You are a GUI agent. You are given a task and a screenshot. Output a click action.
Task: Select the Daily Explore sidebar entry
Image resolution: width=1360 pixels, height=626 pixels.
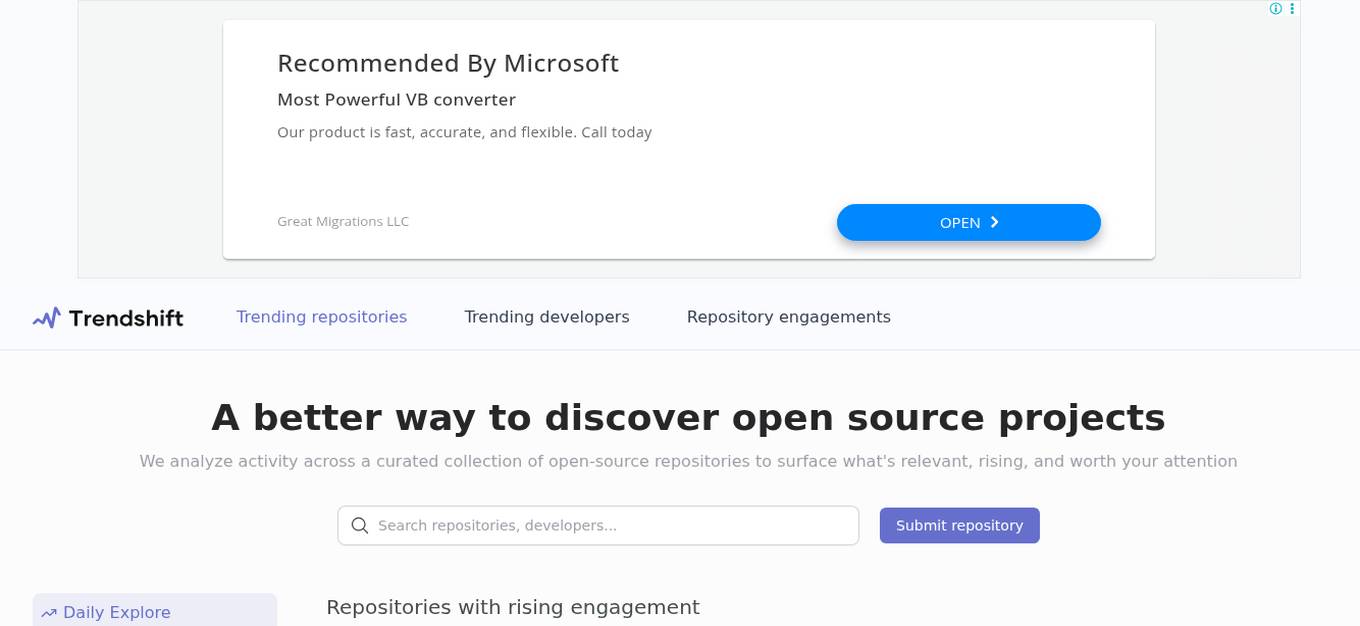pyautogui.click(x=116, y=612)
